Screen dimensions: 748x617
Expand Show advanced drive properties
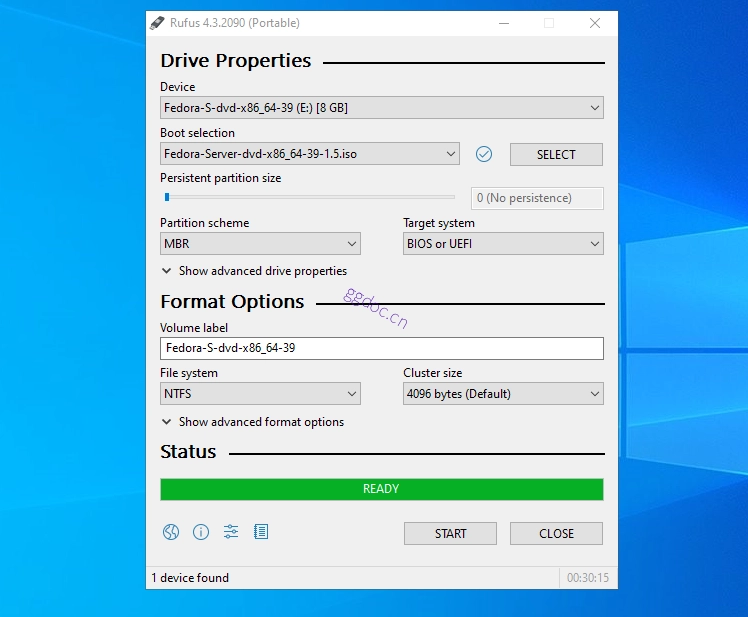click(x=254, y=271)
